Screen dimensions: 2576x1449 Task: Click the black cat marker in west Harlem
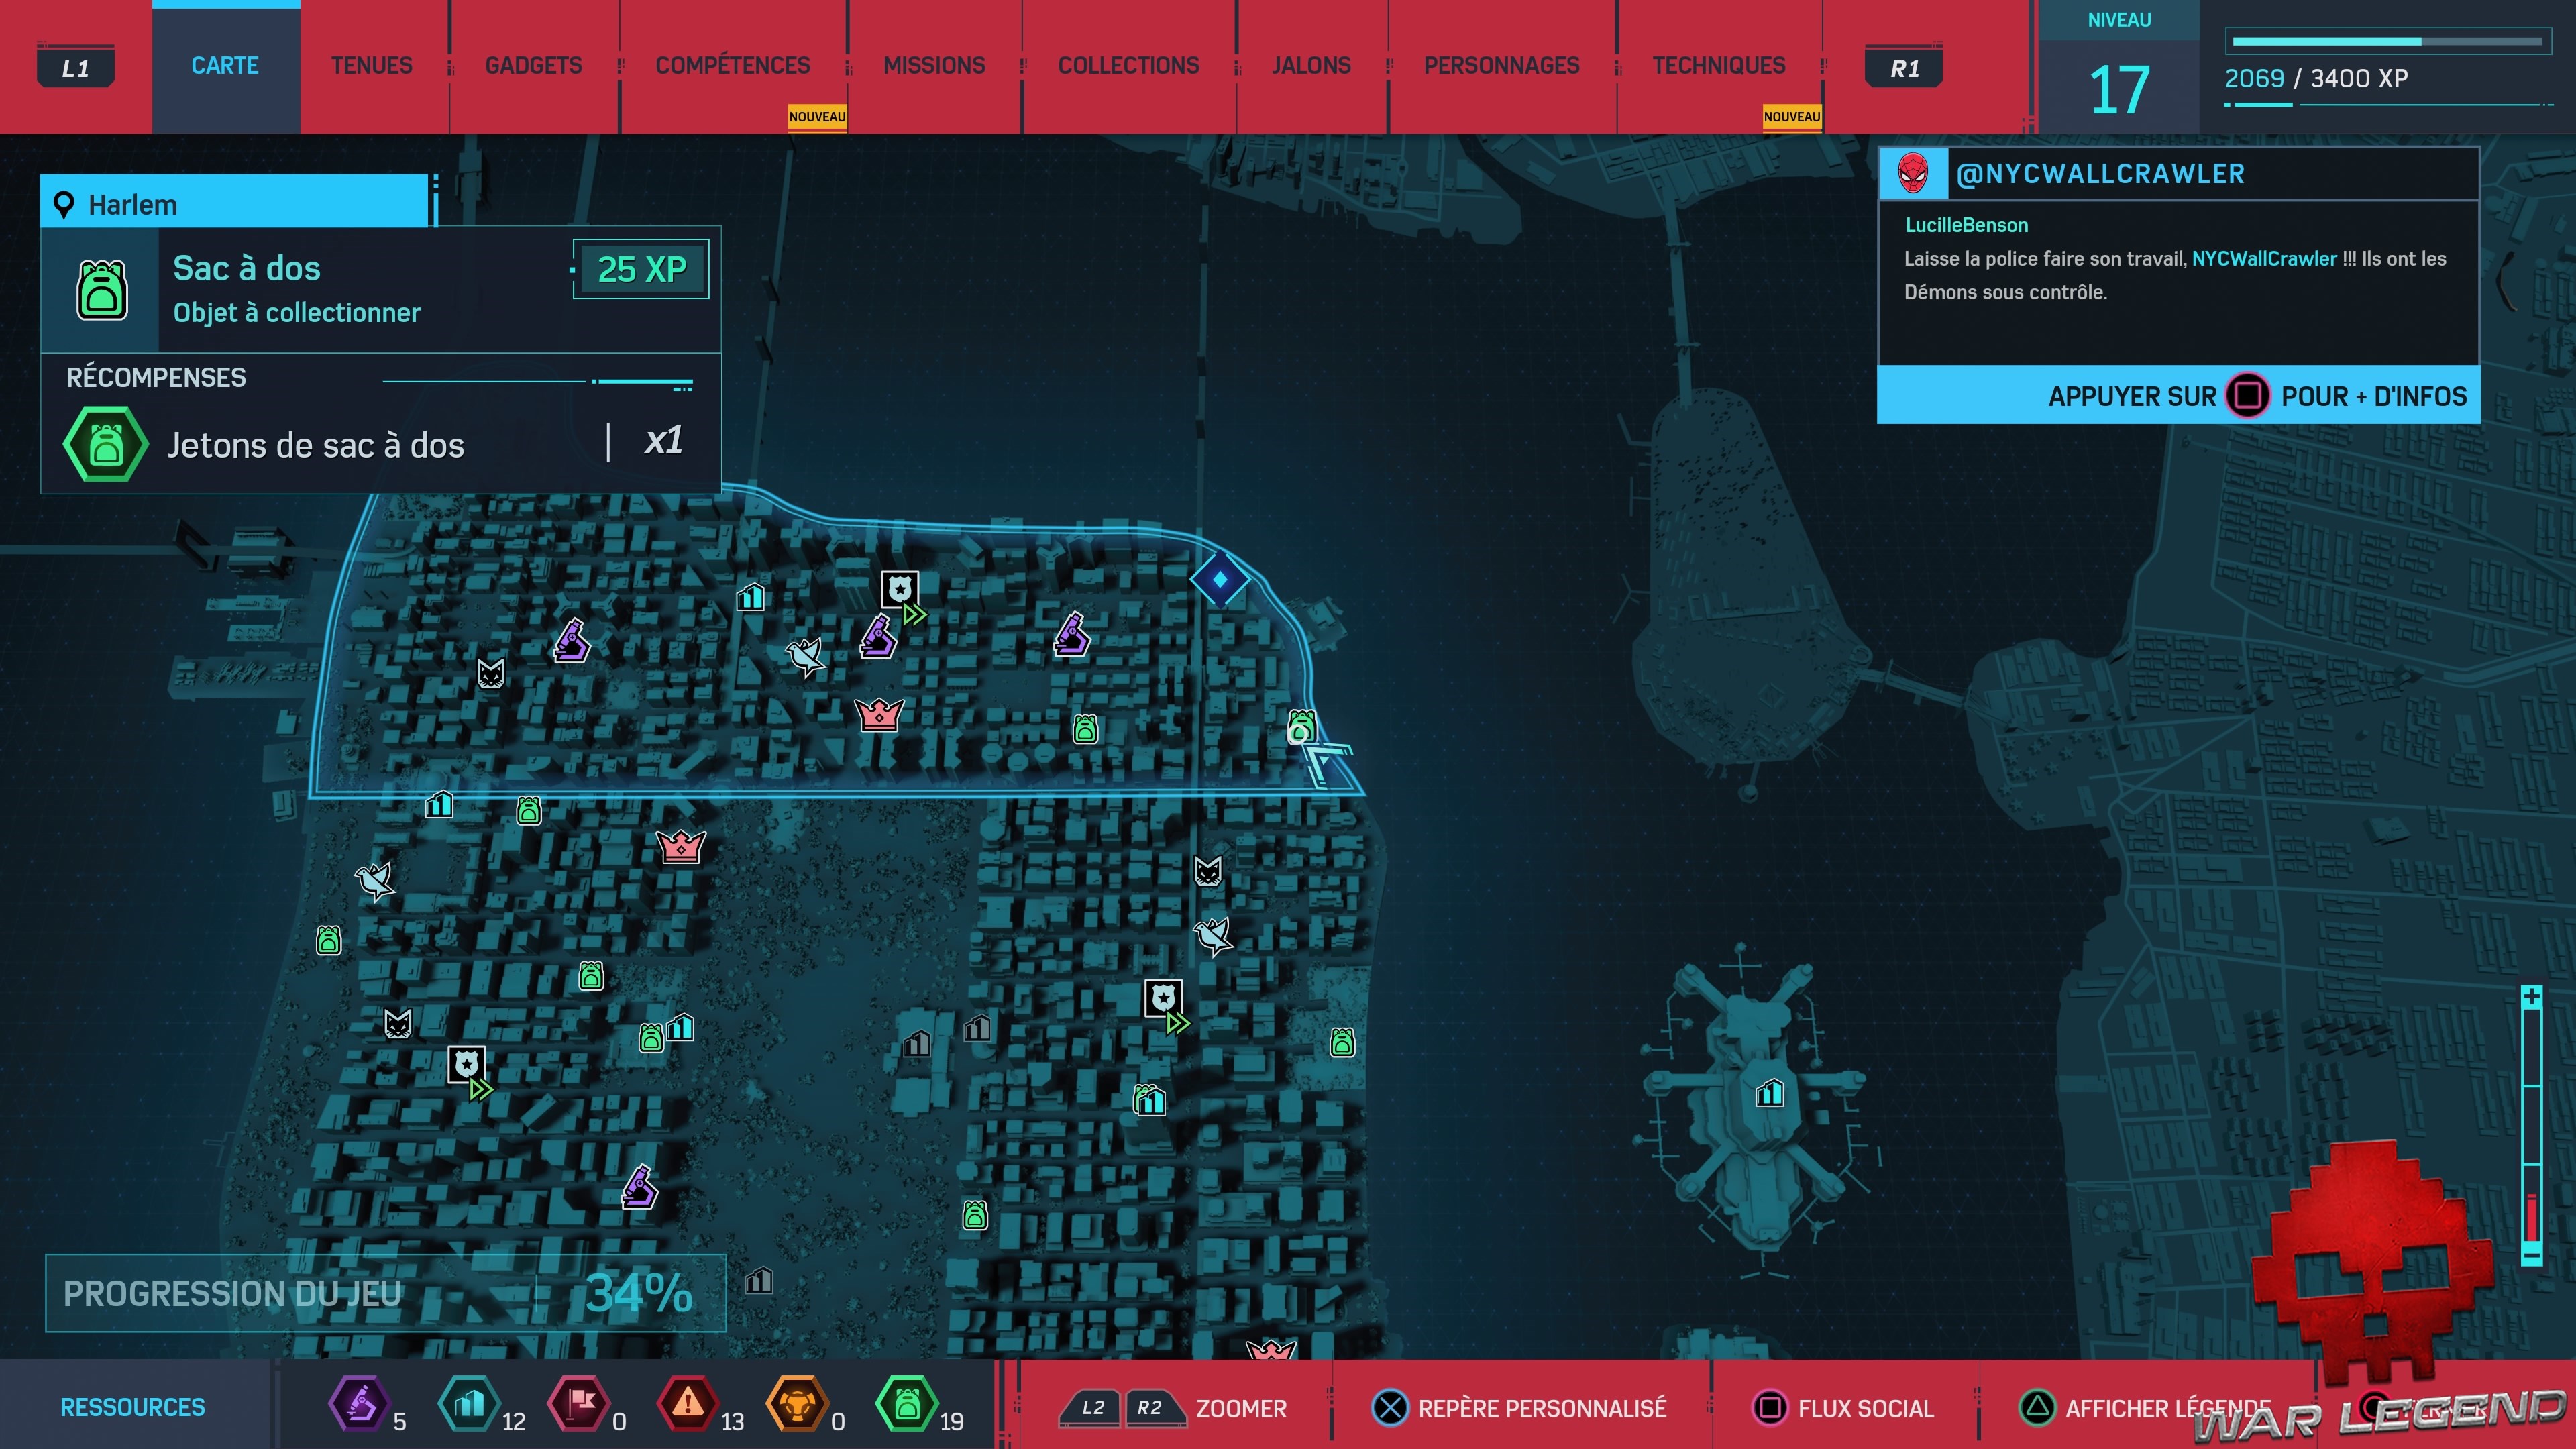(490, 674)
